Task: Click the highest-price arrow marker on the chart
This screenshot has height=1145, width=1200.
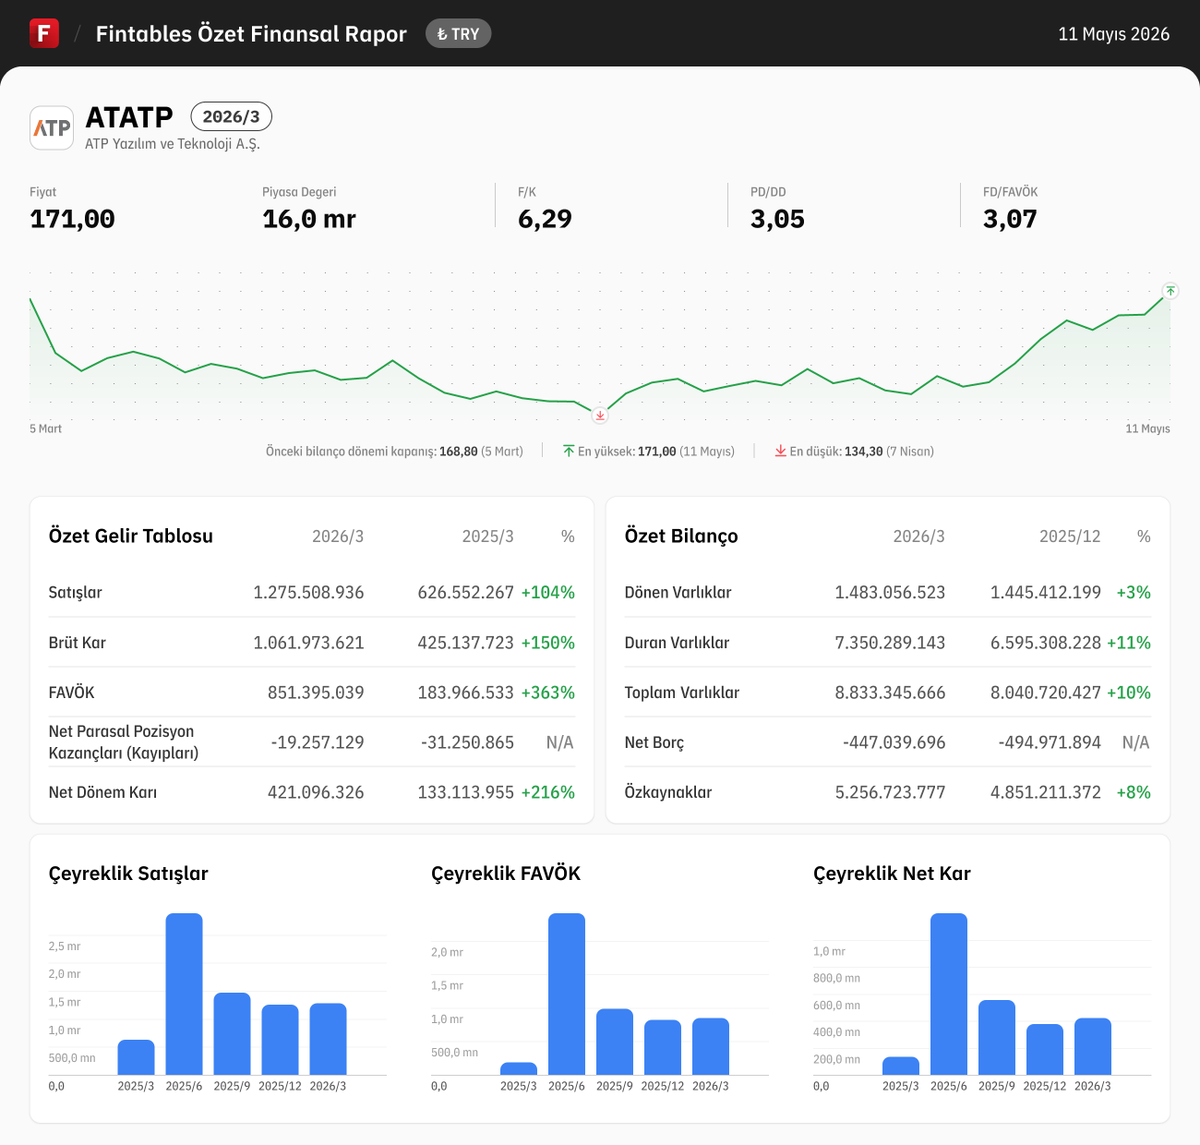Action: click(x=1171, y=291)
